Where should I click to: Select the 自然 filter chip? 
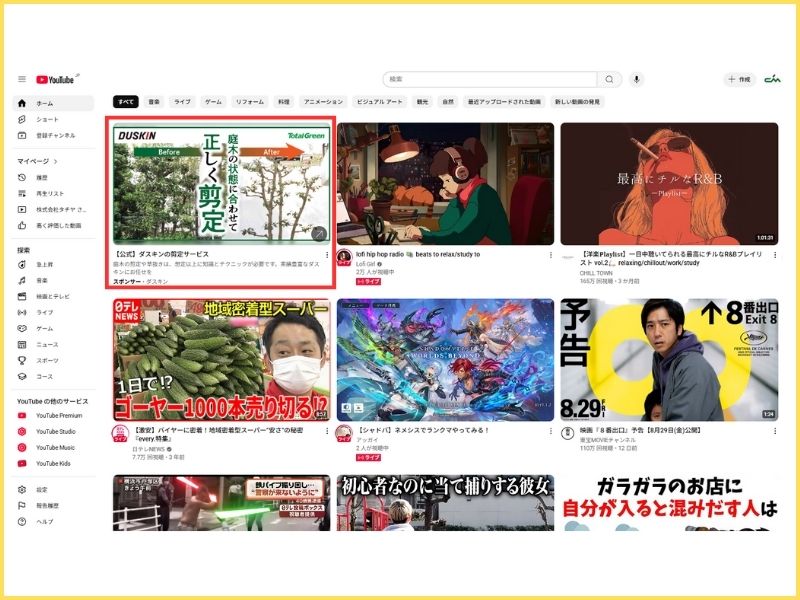coord(447,102)
